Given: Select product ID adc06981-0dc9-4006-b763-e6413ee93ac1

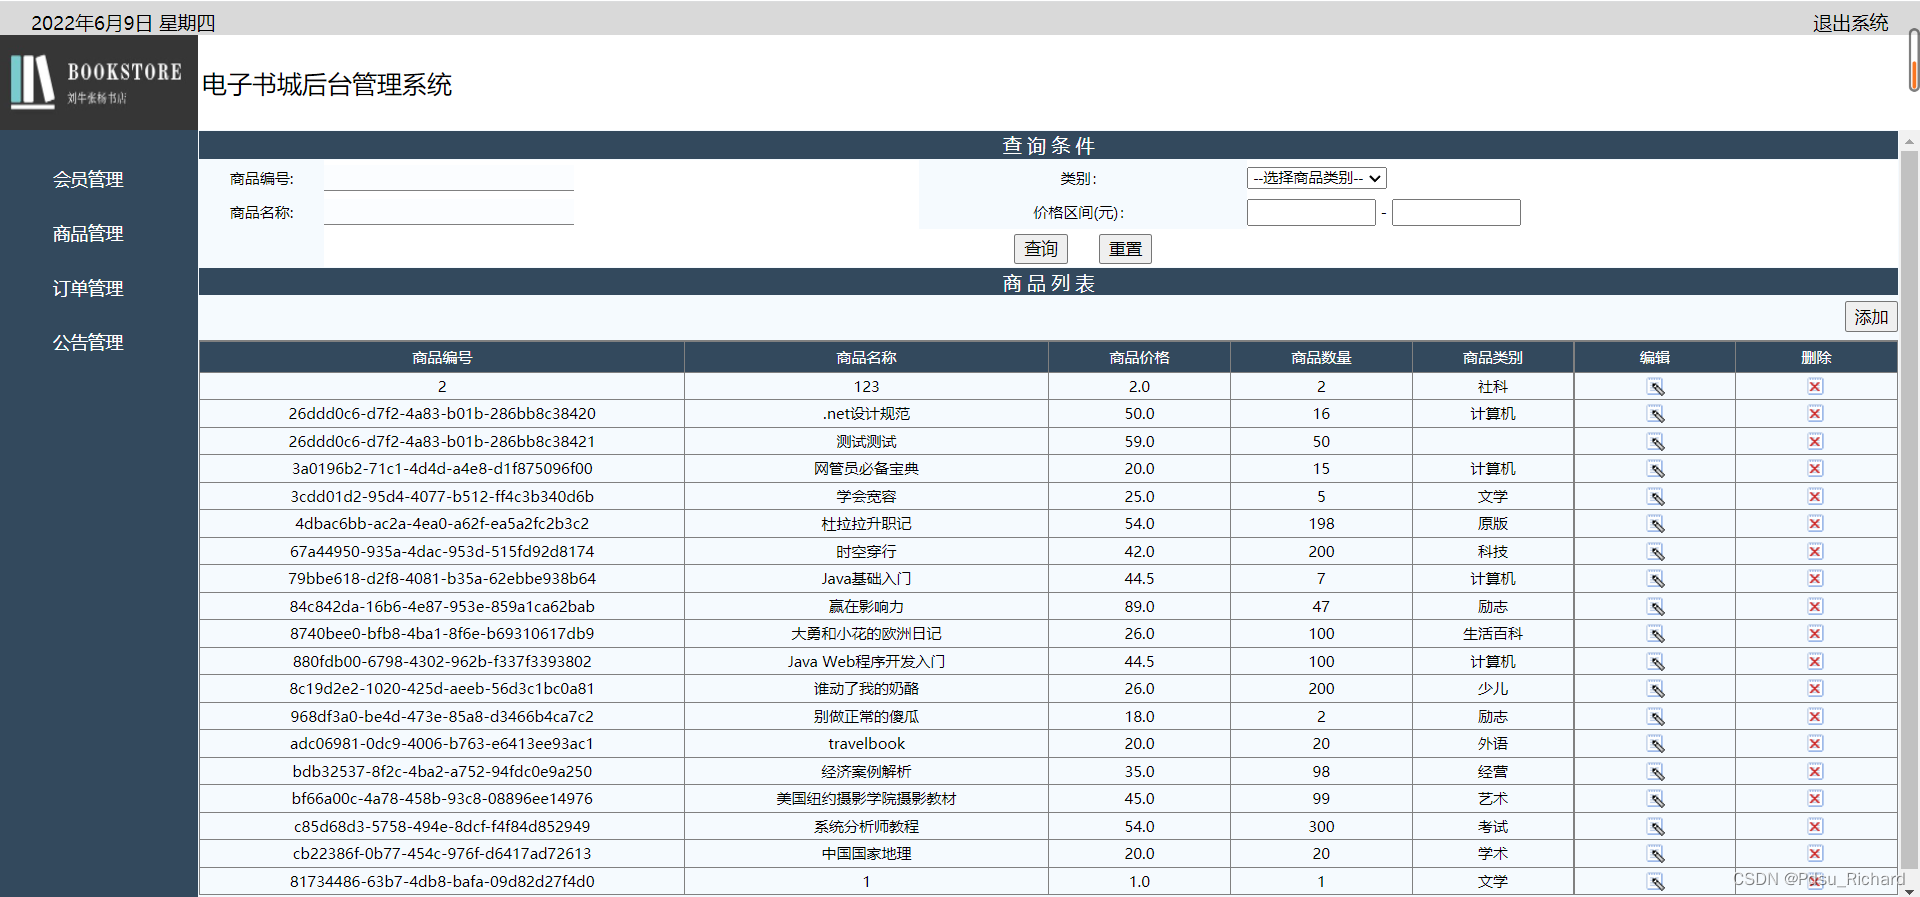Looking at the screenshot, I should tap(442, 744).
